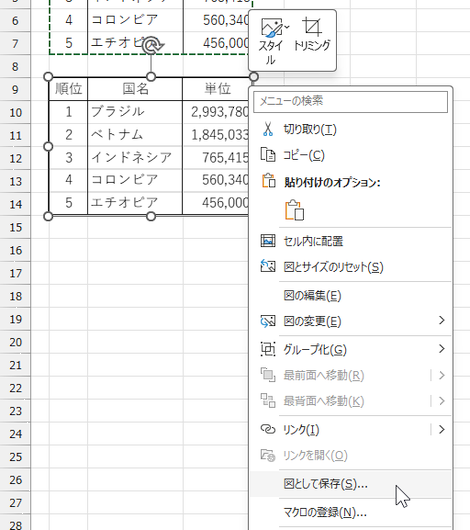The height and width of the screenshot is (530, 470).
Task: Click the 順位 header in the picture
Action: (x=68, y=89)
